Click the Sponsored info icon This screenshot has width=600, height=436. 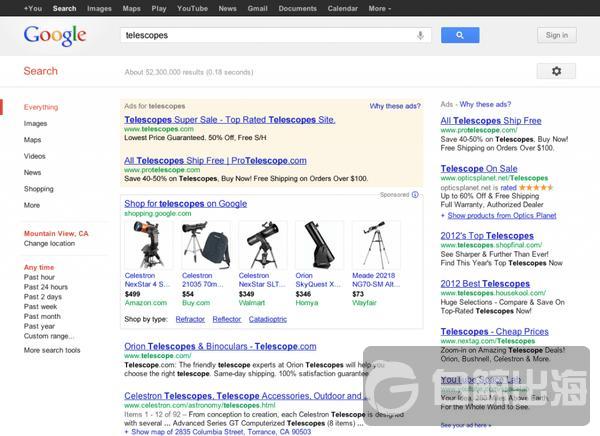click(415, 195)
